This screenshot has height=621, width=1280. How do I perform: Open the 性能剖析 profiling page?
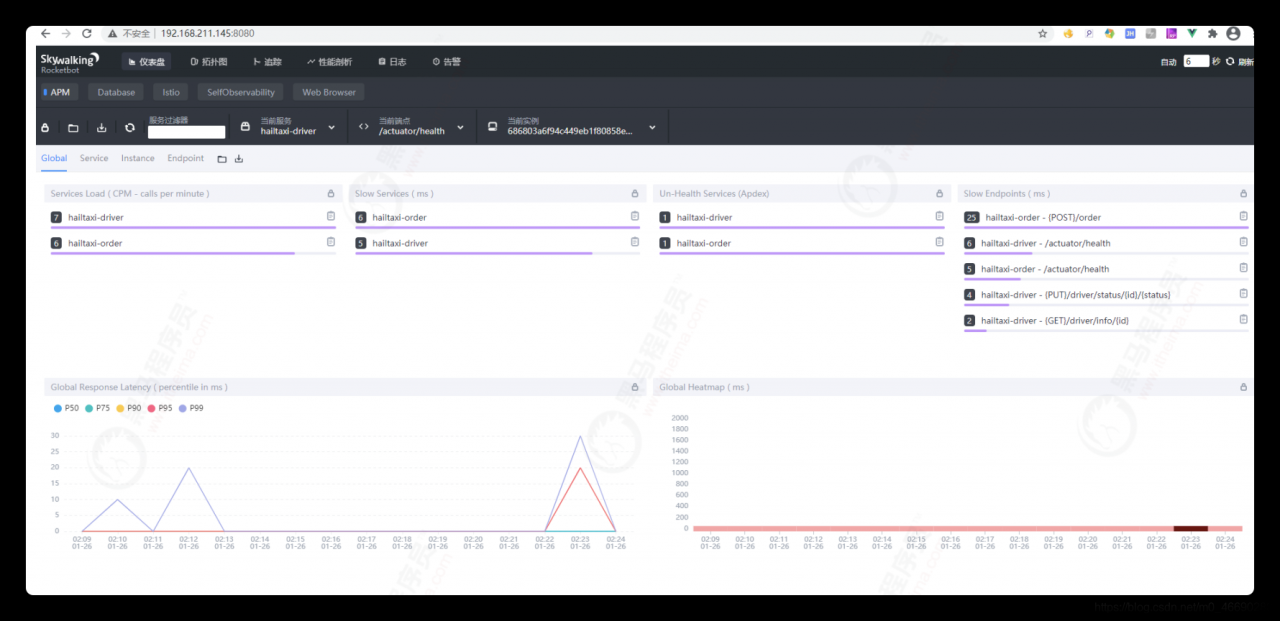pyautogui.click(x=330, y=62)
